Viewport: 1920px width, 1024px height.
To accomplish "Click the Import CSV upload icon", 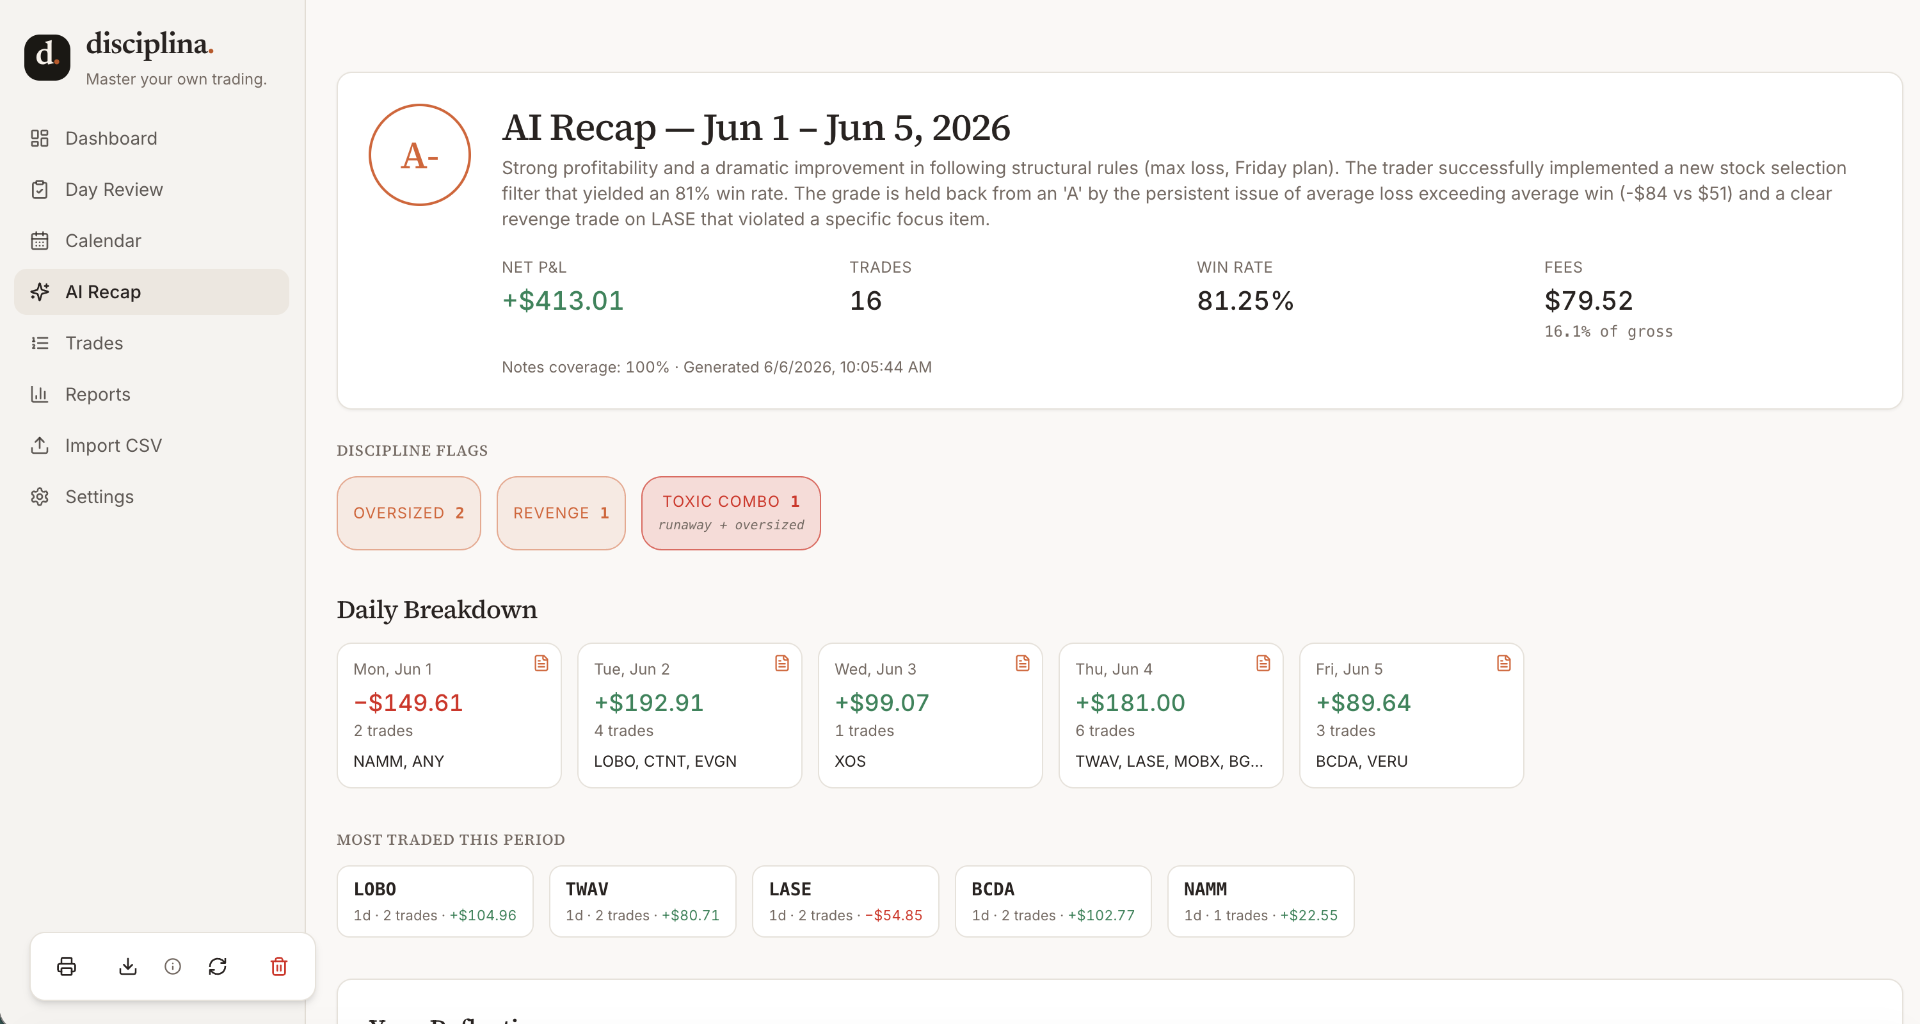I will [x=40, y=446].
